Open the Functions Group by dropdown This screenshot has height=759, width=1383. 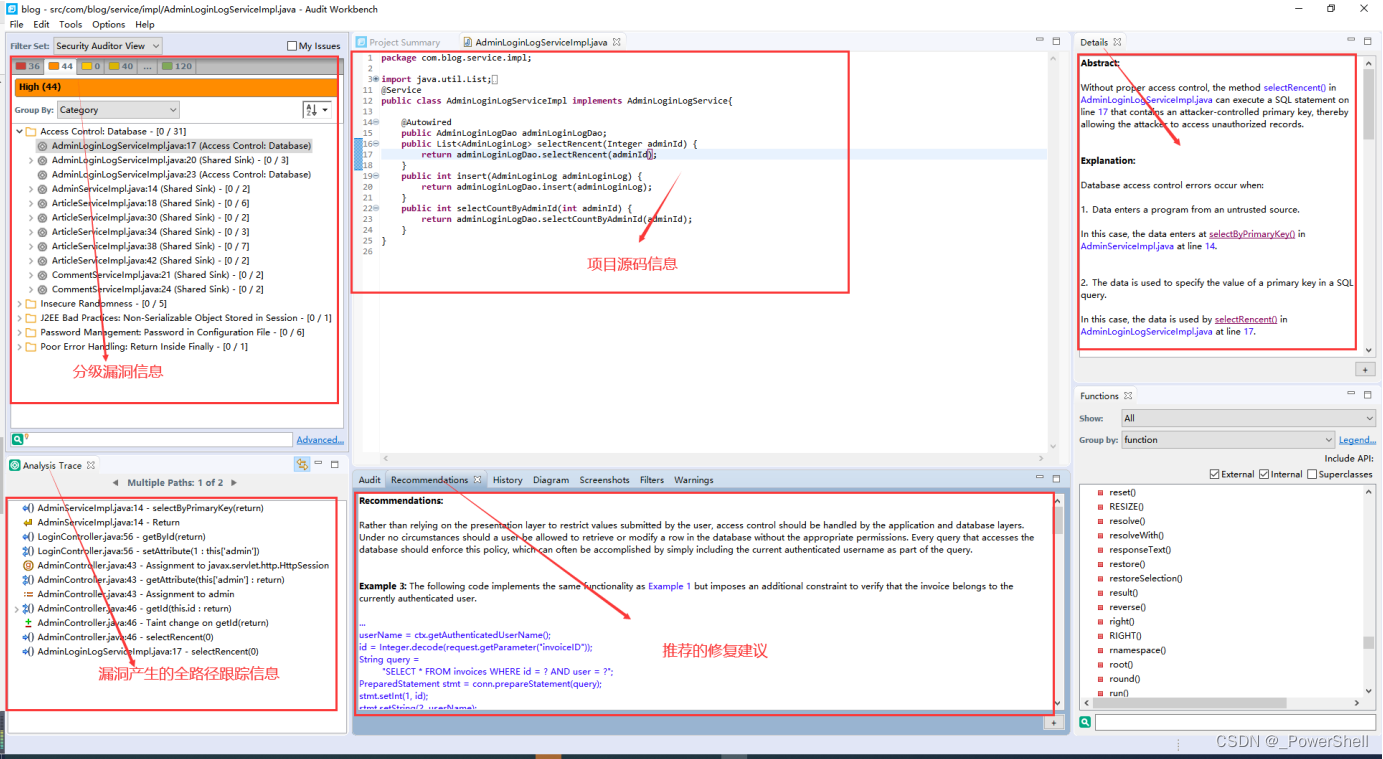[x=1227, y=440]
